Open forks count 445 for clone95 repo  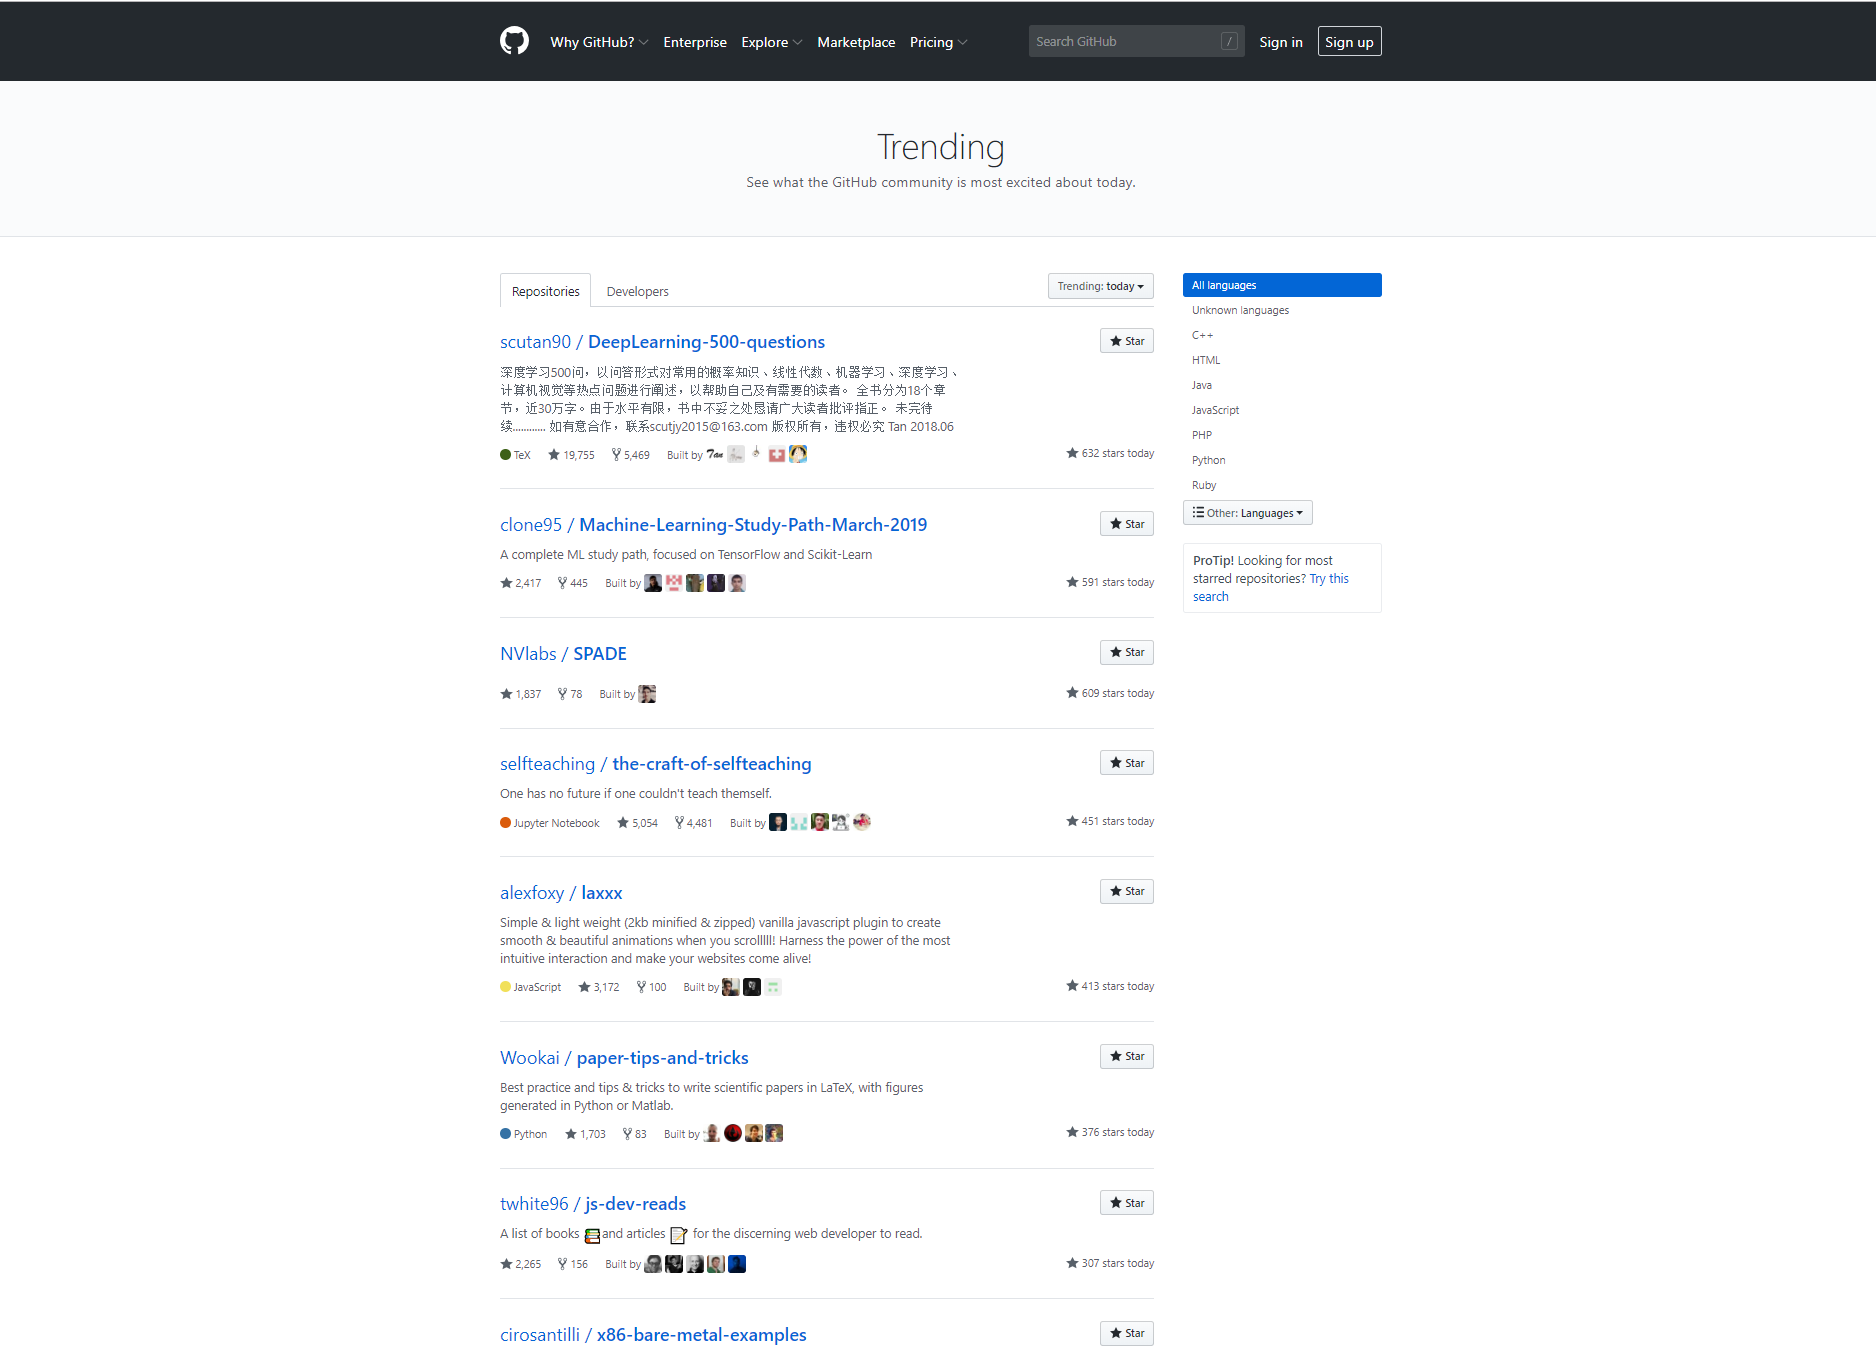[573, 583]
